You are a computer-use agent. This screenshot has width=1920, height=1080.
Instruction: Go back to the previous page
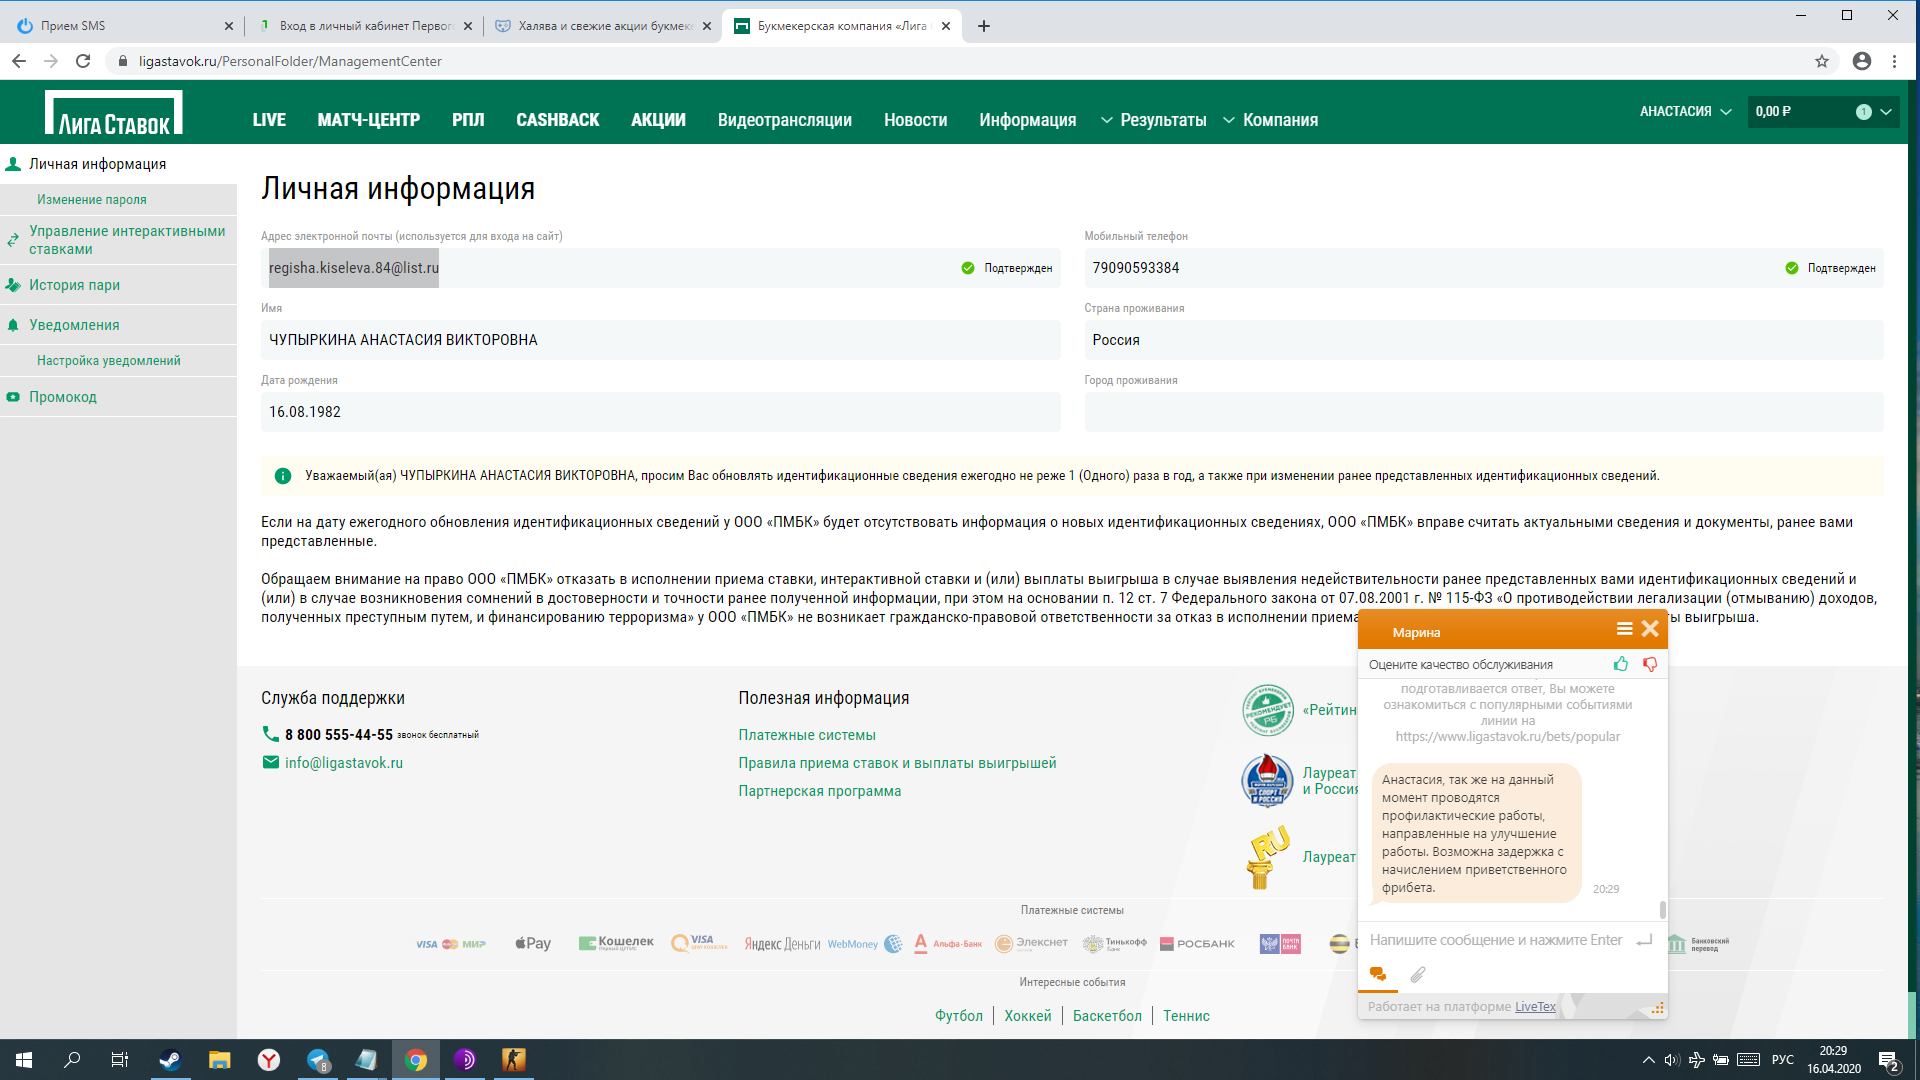point(19,61)
